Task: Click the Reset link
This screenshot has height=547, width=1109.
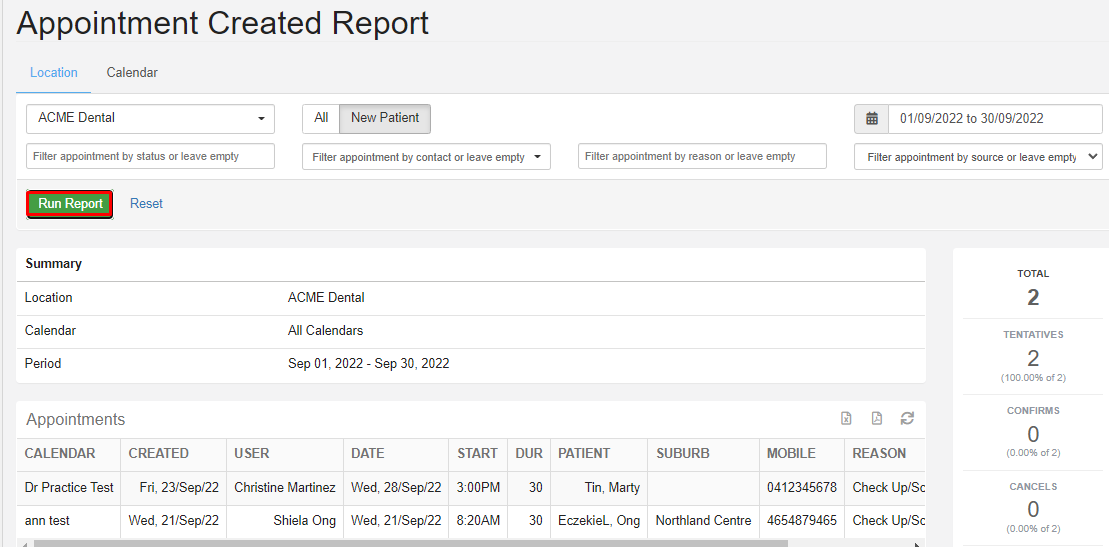Action: coord(146,204)
